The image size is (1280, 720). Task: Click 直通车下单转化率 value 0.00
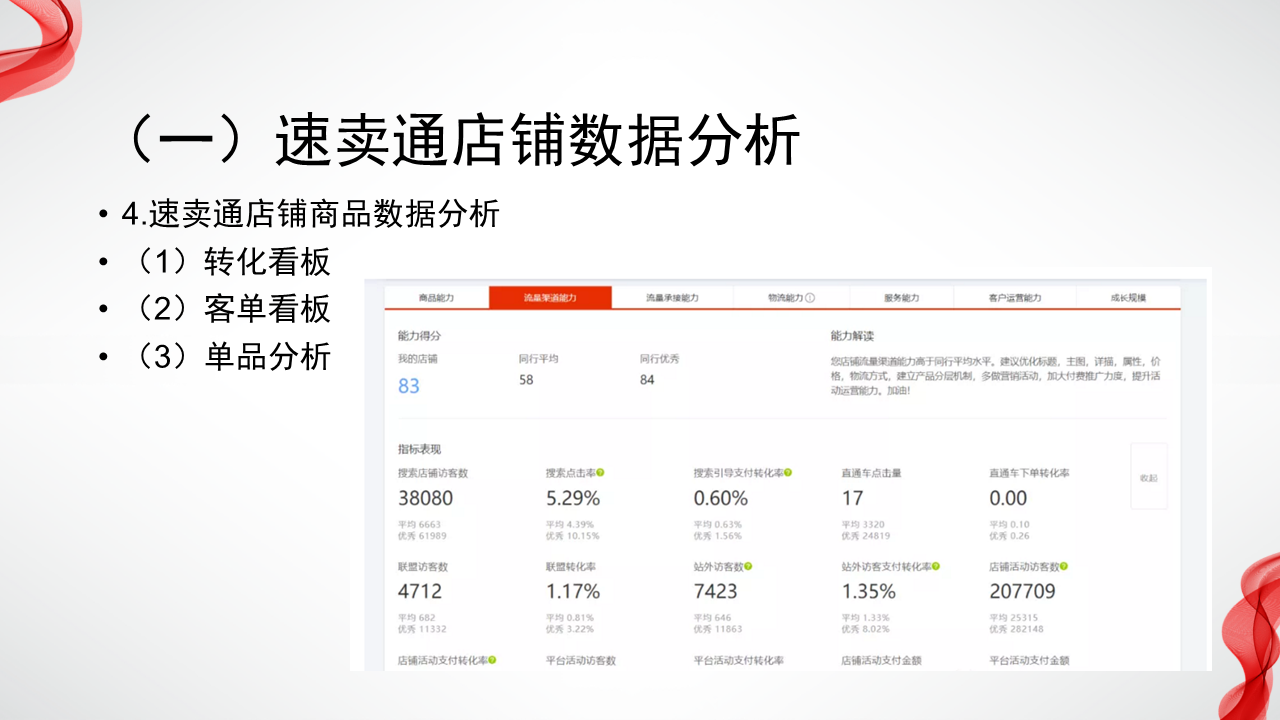pyautogui.click(x=1008, y=498)
